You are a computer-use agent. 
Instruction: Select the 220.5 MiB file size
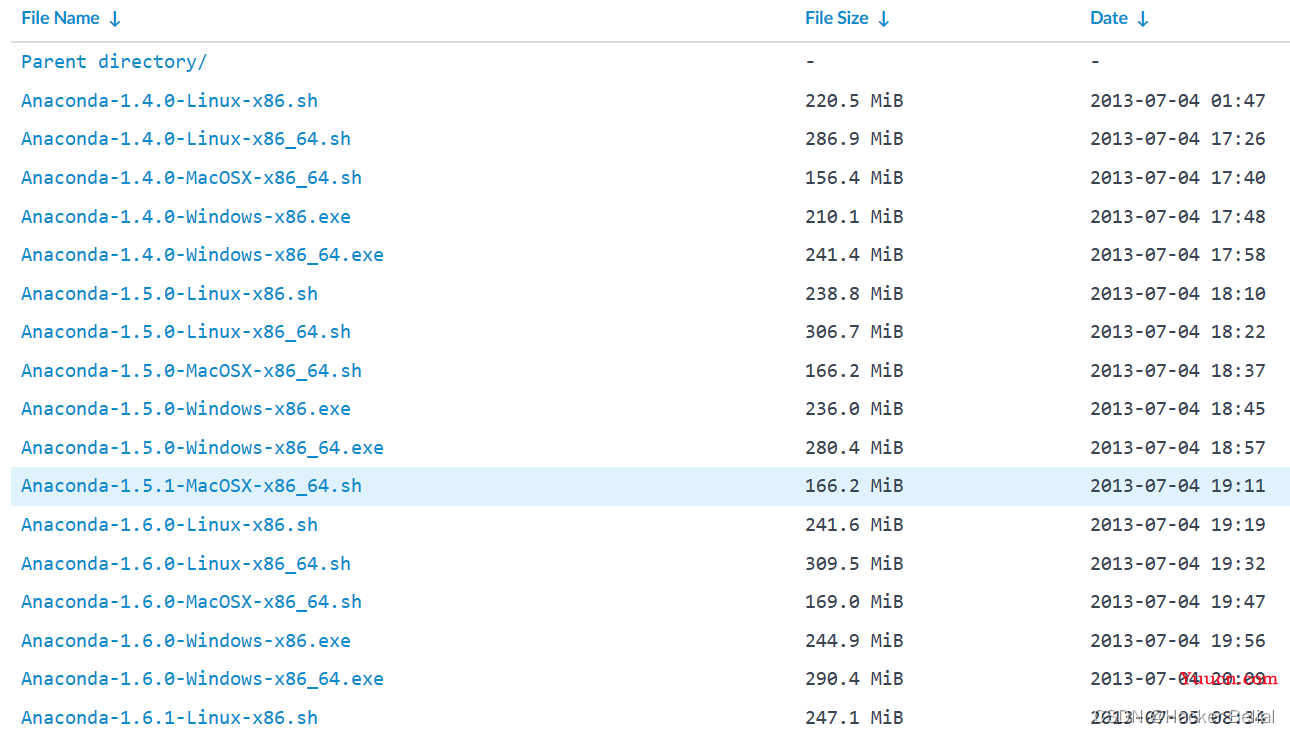pos(854,101)
